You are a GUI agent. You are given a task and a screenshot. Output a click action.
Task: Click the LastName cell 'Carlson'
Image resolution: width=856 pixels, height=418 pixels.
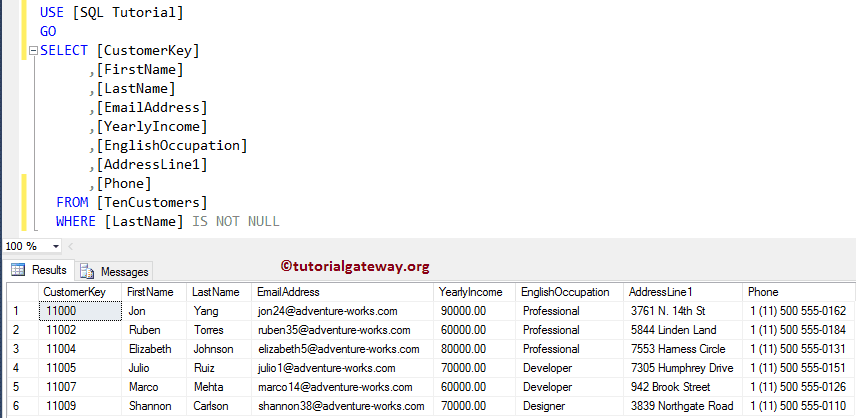click(x=219, y=406)
